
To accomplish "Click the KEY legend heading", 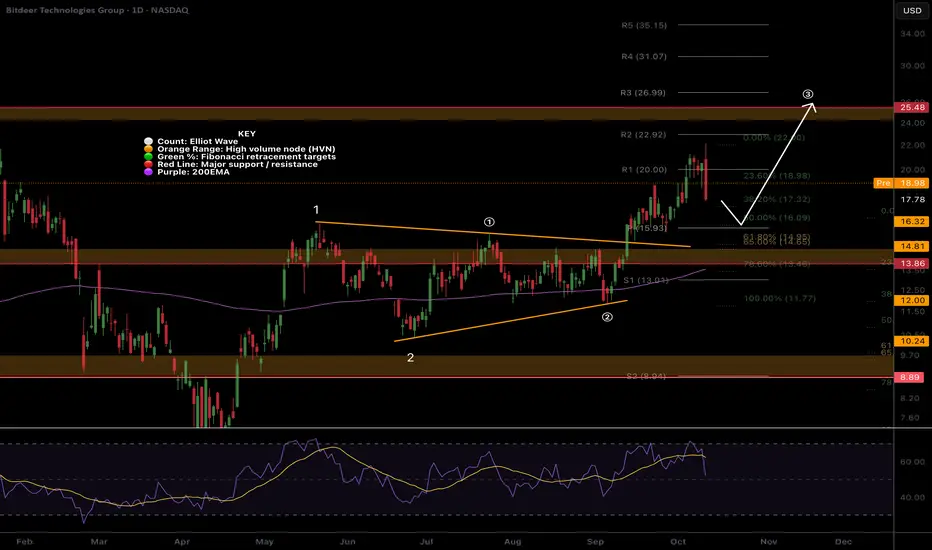I will 246,131.
